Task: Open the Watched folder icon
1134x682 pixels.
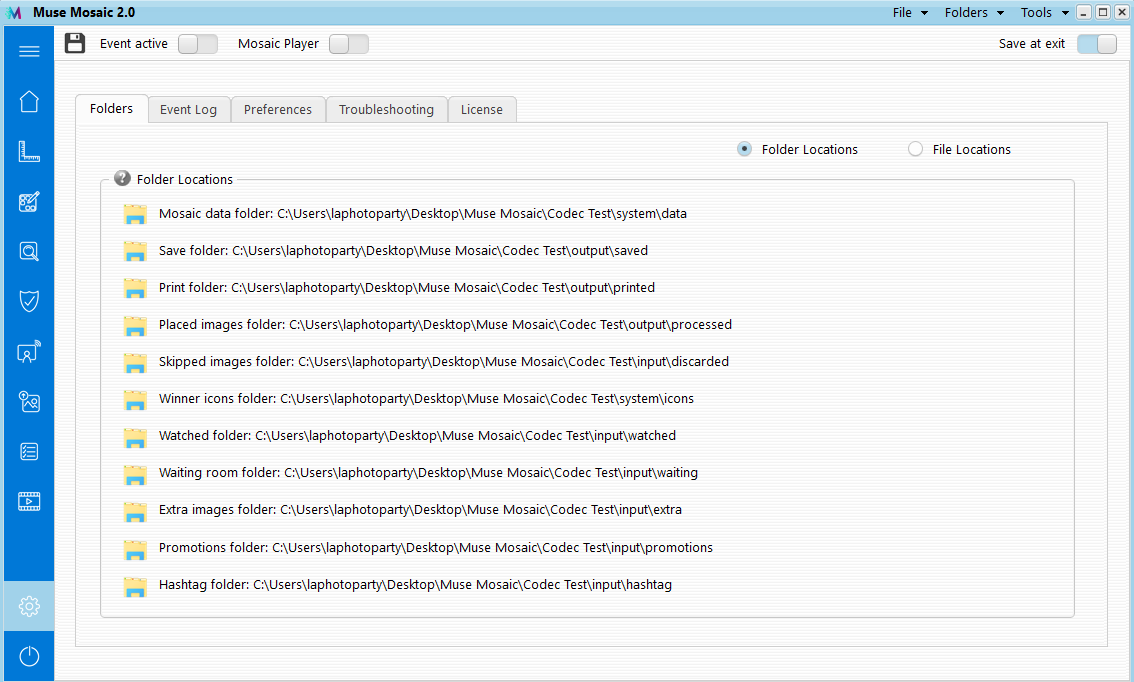Action: click(135, 437)
